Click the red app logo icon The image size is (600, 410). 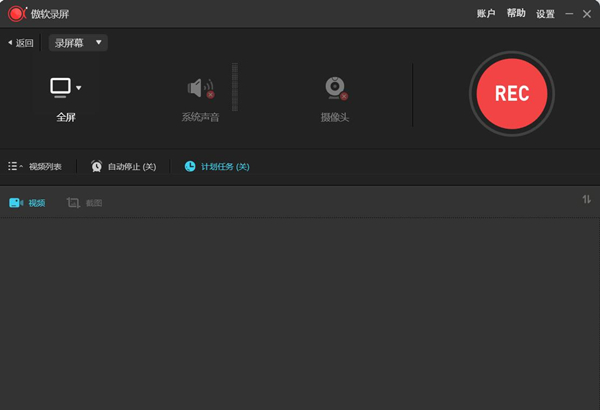(x=17, y=14)
